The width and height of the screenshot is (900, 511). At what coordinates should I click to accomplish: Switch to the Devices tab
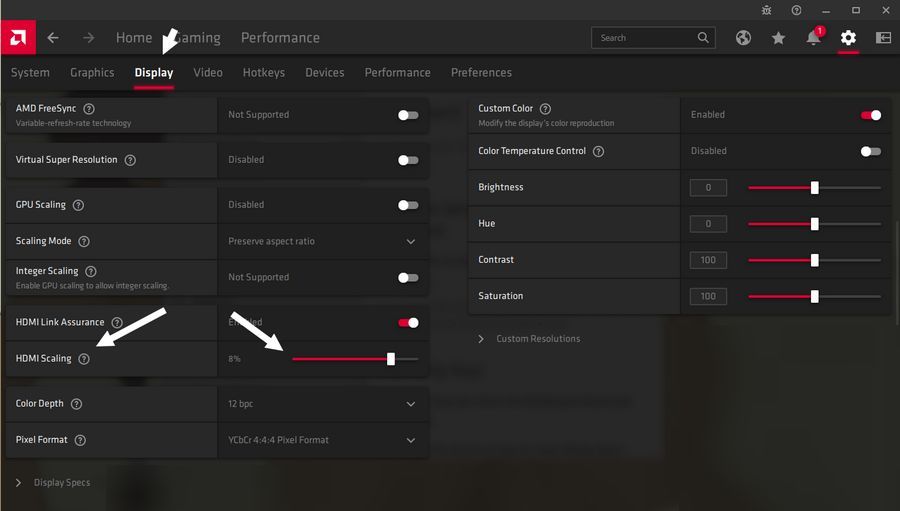point(324,72)
